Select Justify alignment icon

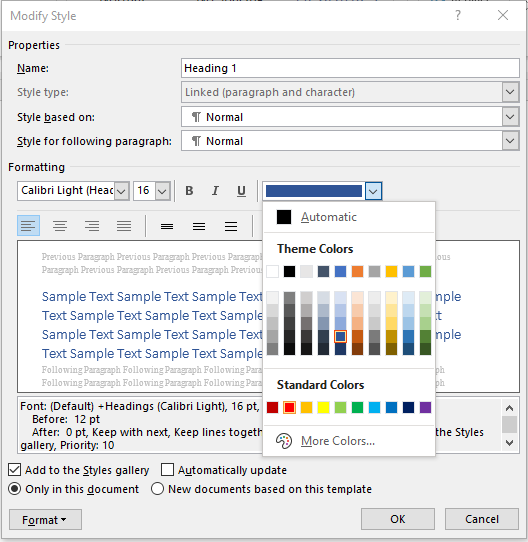pyautogui.click(x=124, y=226)
